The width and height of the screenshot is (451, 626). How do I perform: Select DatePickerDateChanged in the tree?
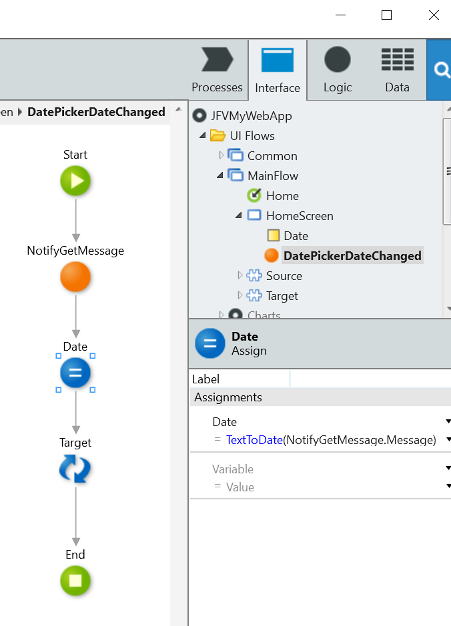point(352,256)
